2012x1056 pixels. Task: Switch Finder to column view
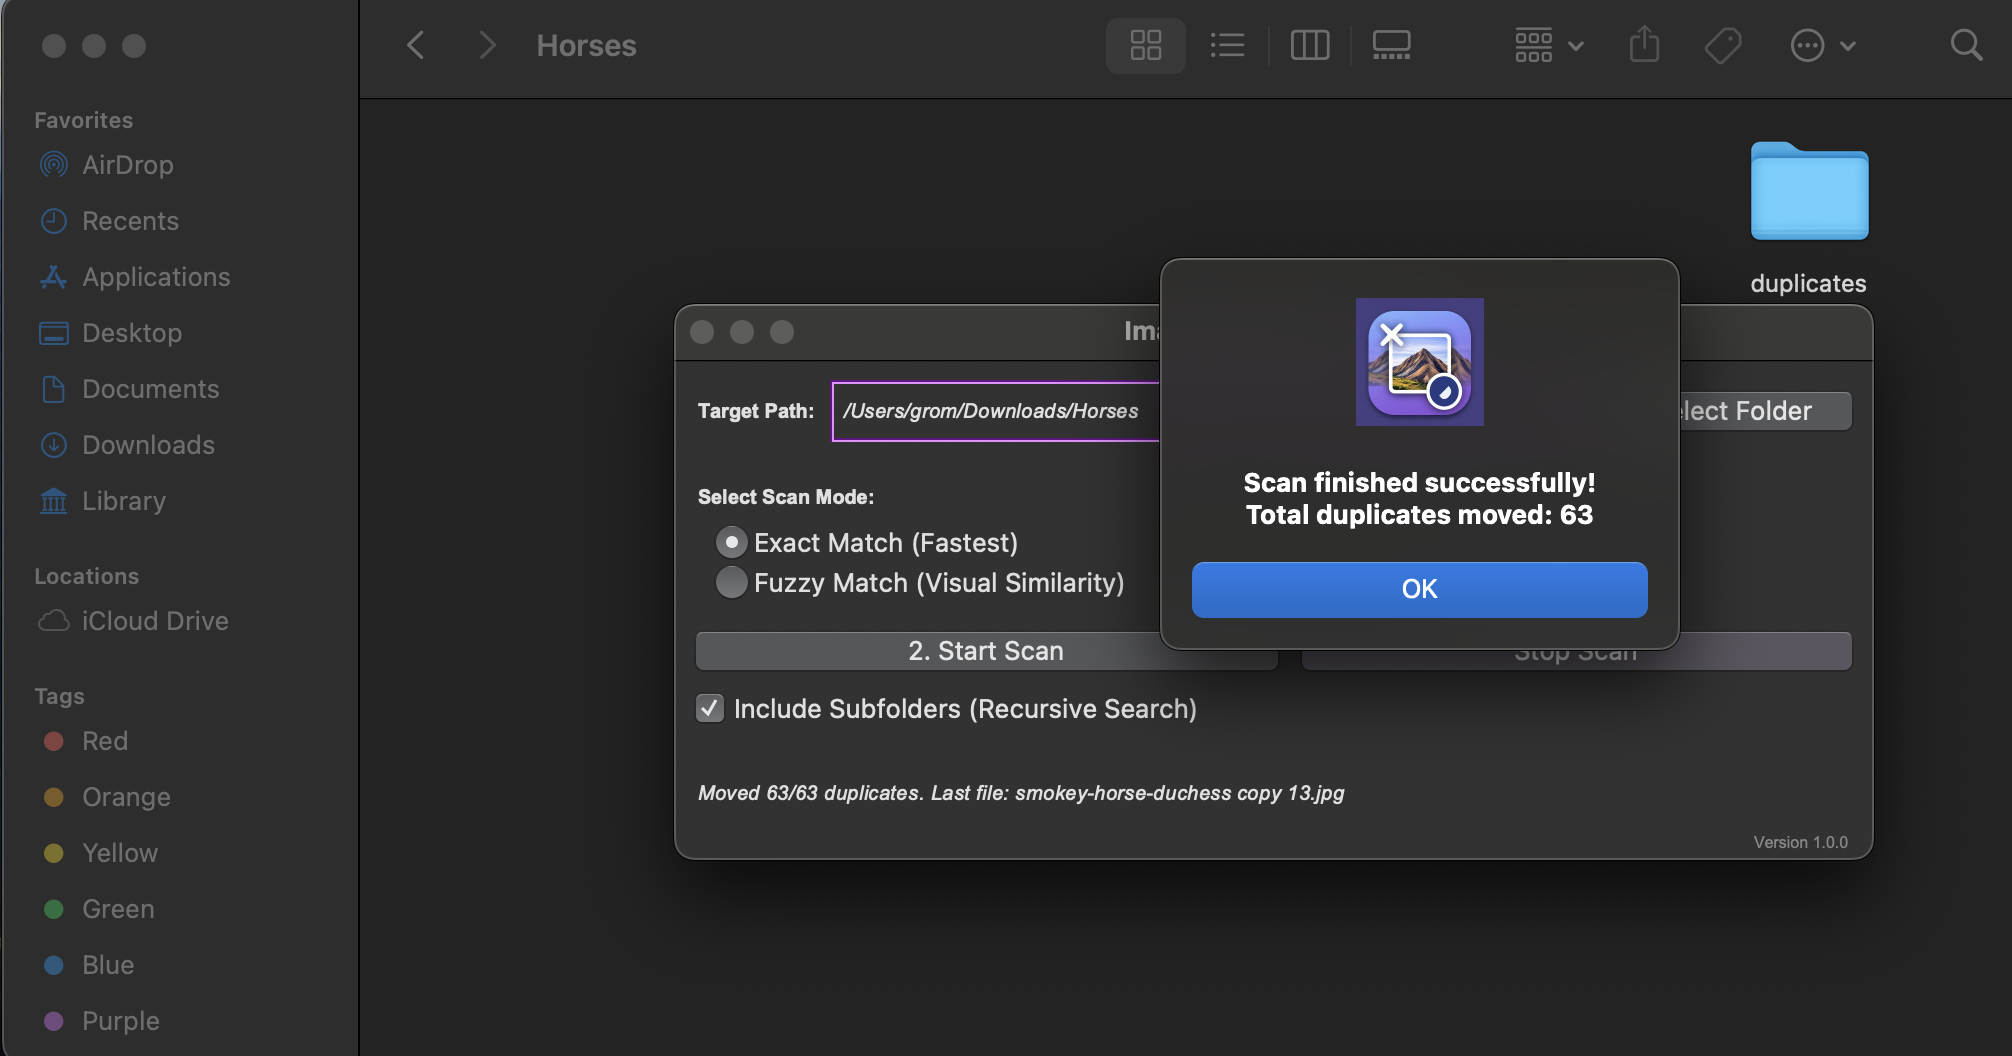pyautogui.click(x=1309, y=45)
